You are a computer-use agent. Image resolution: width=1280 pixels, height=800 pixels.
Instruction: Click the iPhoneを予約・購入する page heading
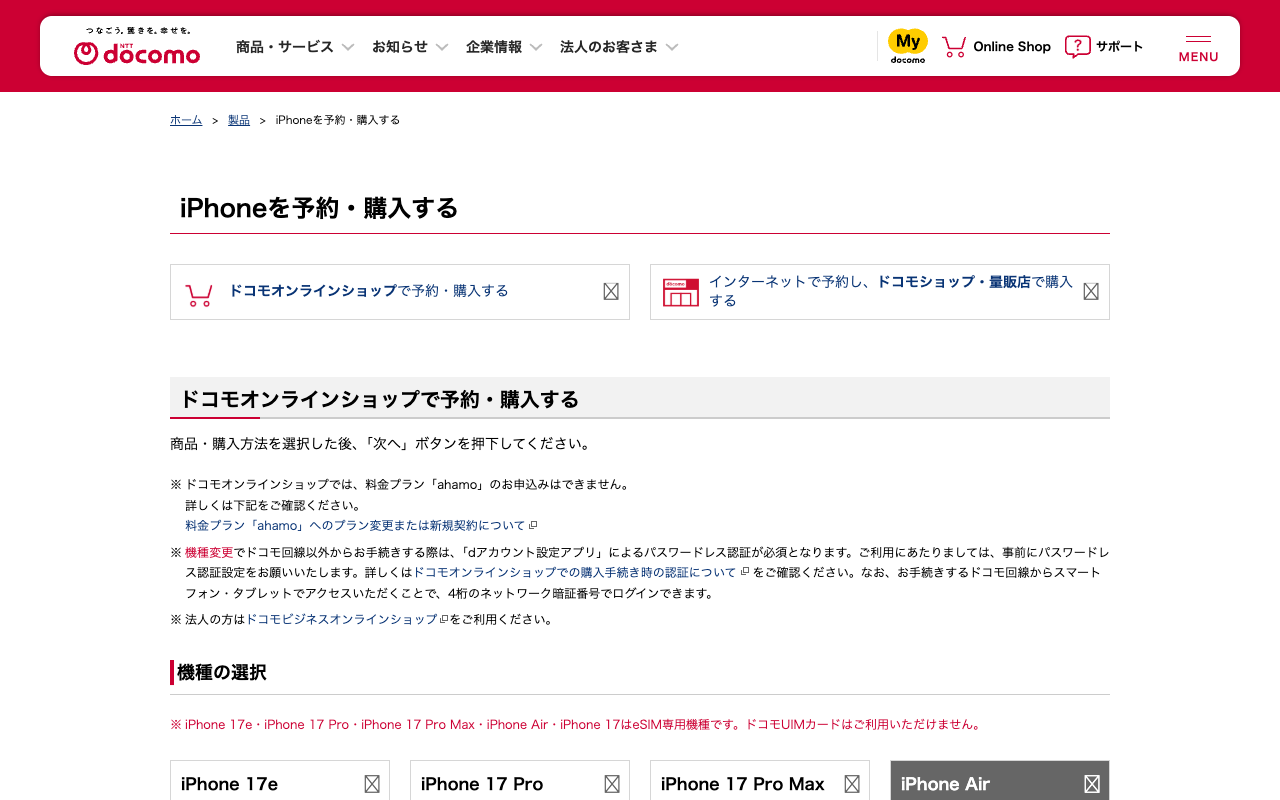tap(319, 208)
